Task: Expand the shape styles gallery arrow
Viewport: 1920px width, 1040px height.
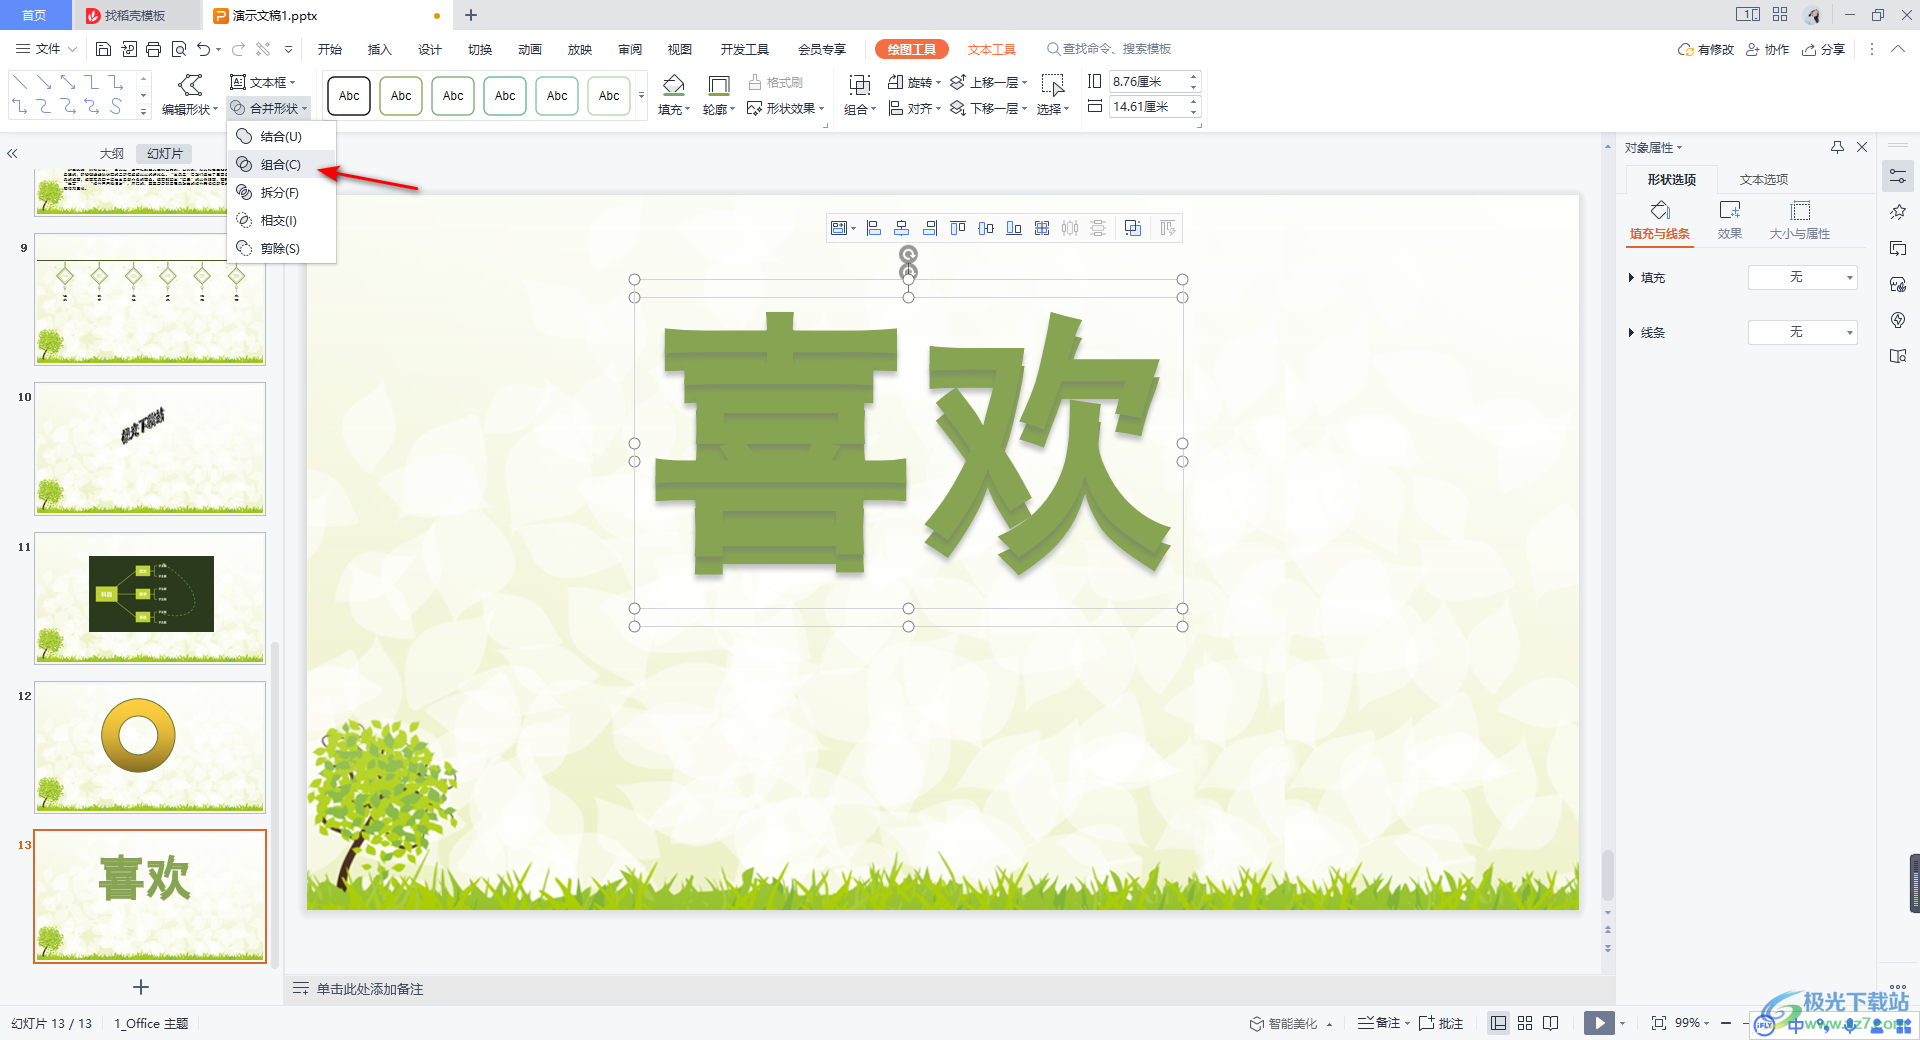Action: 641,96
